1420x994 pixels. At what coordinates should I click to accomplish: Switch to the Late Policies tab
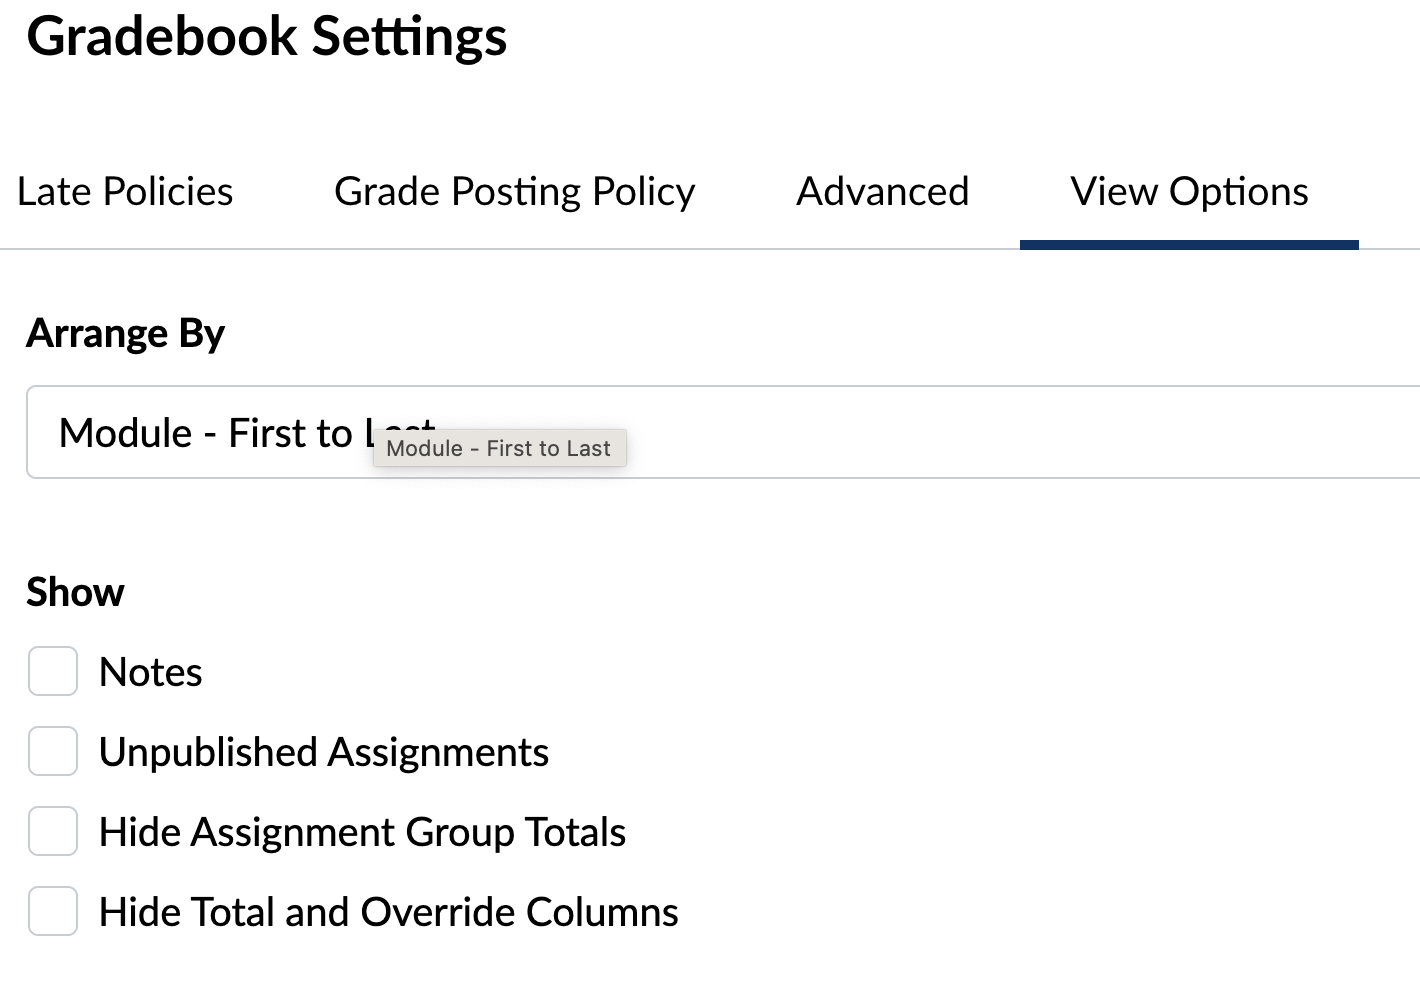tap(125, 191)
